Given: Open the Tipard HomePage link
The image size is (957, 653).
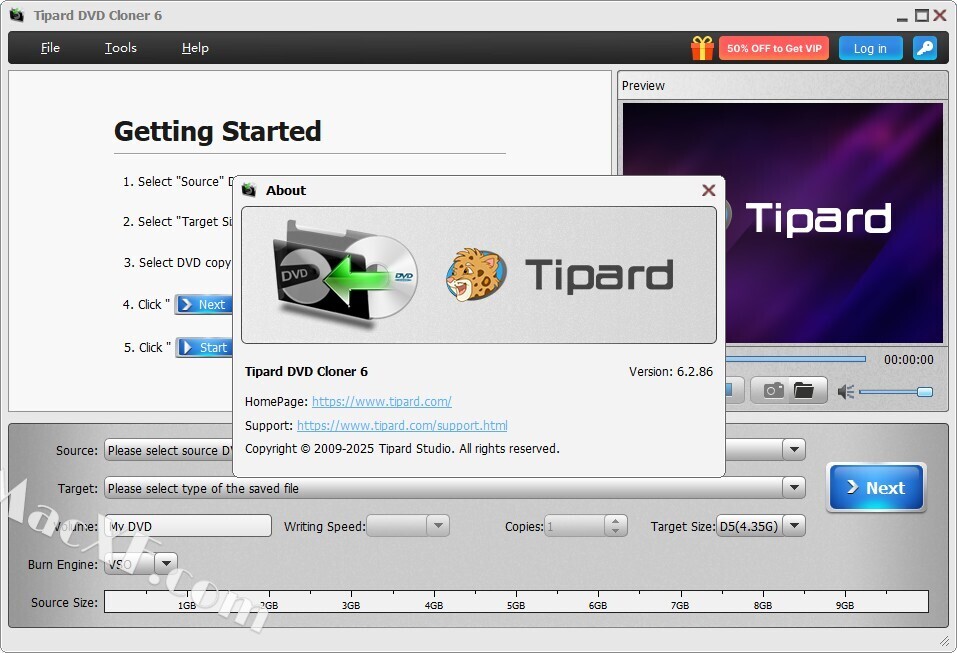Looking at the screenshot, I should (x=381, y=402).
